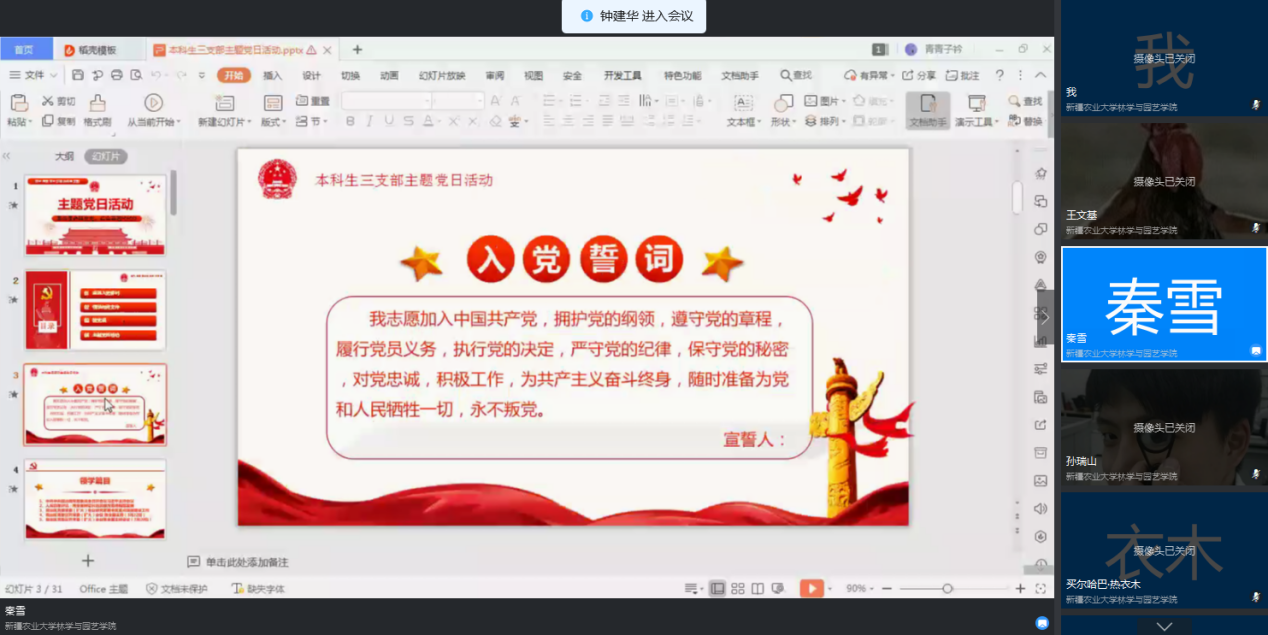The width and height of the screenshot is (1268, 635).
Task: Click the Paste (粘贴) clipboard icon
Action: [18, 103]
